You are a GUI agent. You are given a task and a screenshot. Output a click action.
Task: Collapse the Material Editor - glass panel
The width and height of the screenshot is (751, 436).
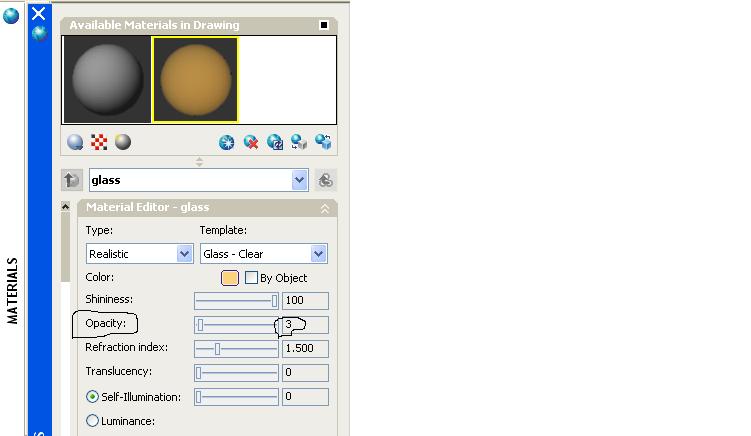(x=325, y=208)
